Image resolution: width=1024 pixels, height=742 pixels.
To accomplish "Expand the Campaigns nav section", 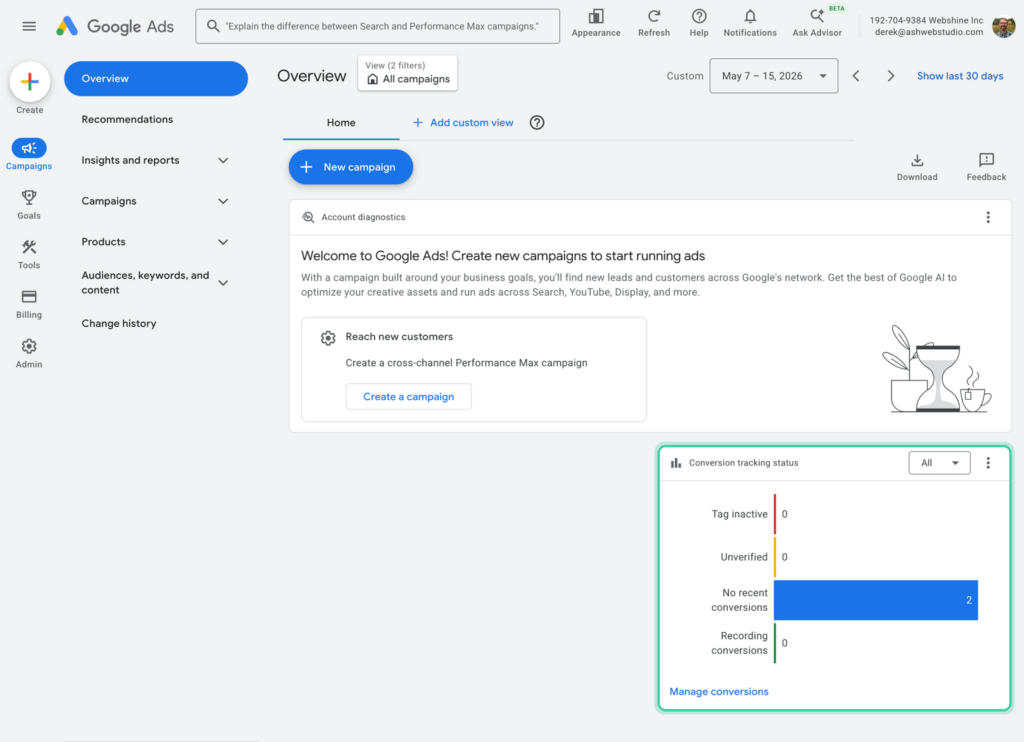I will tap(223, 201).
